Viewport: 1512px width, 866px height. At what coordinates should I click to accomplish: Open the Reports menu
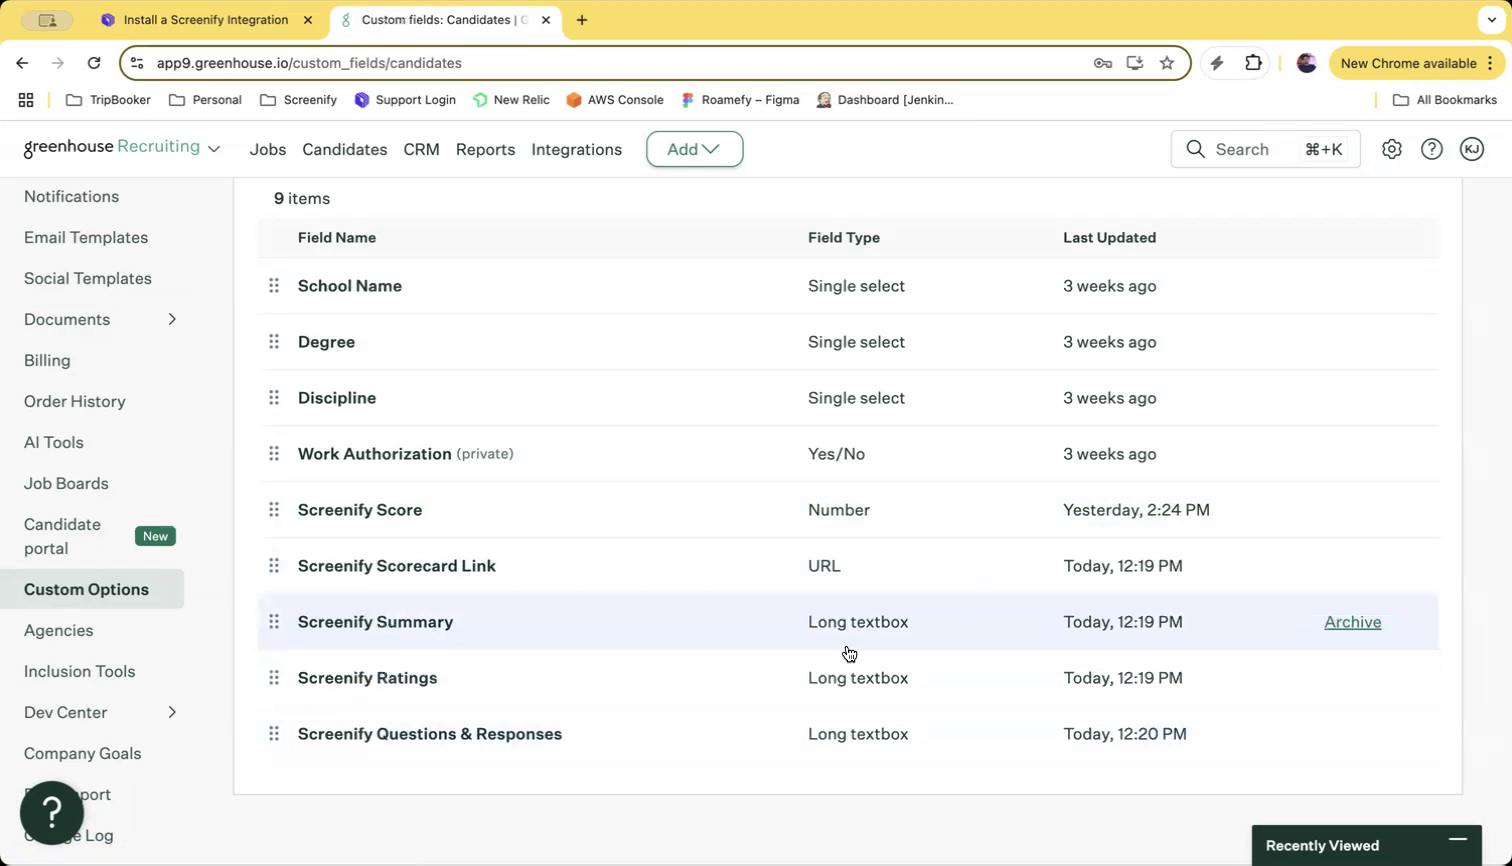[485, 149]
